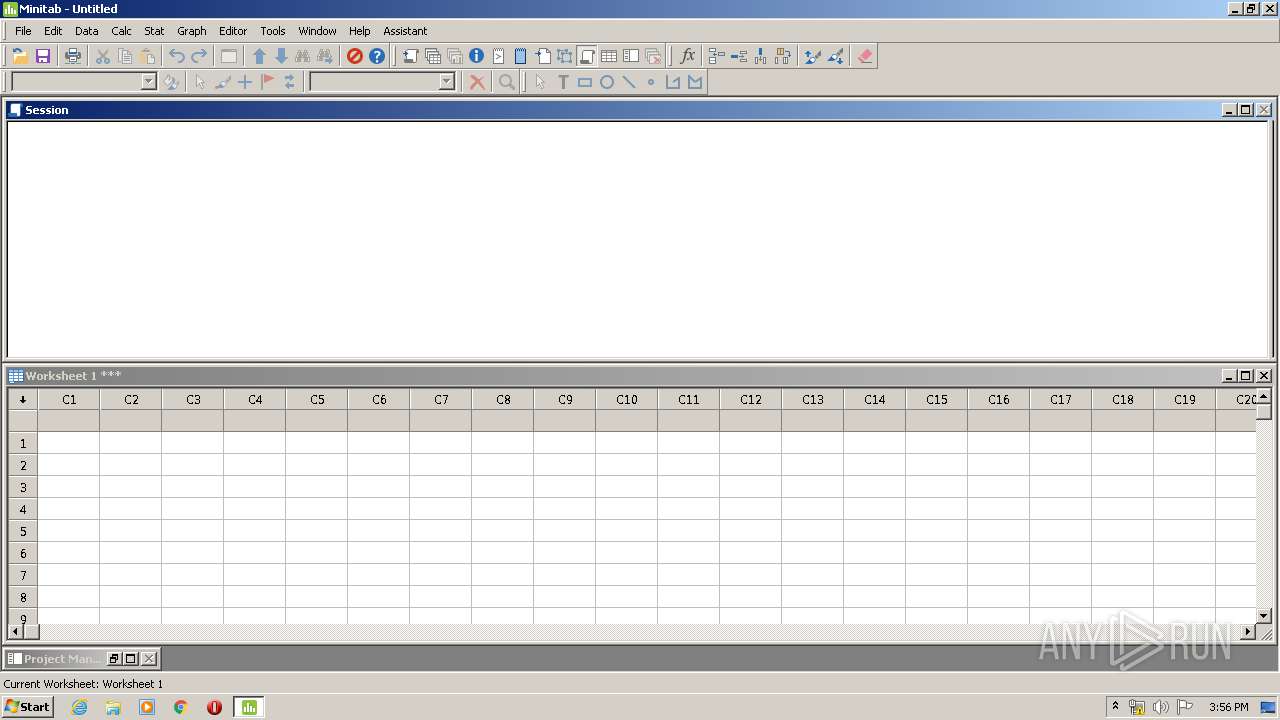Click the red X delete icon
This screenshot has width=1280, height=720.
pyautogui.click(x=478, y=82)
